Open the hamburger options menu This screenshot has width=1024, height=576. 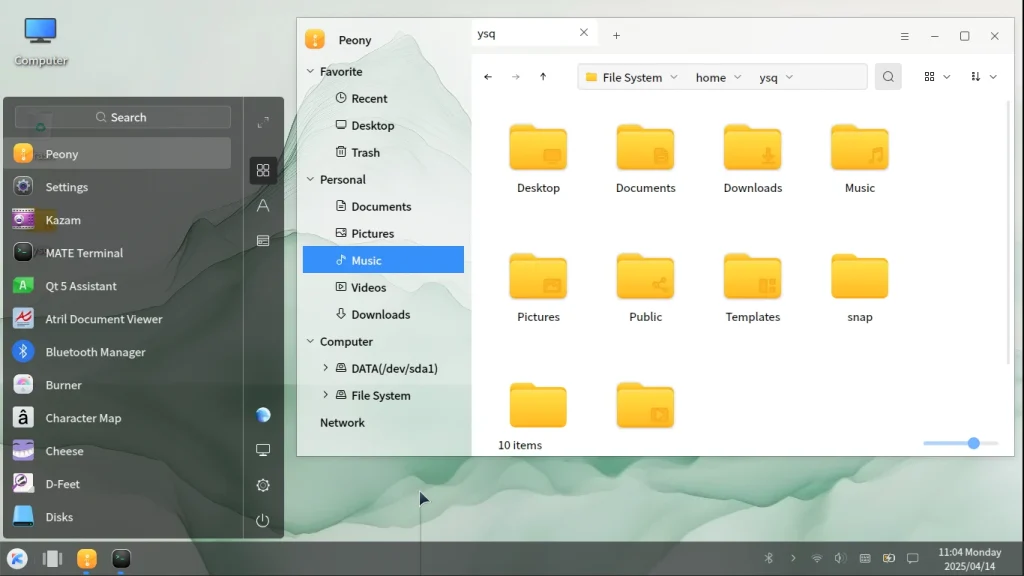905,35
